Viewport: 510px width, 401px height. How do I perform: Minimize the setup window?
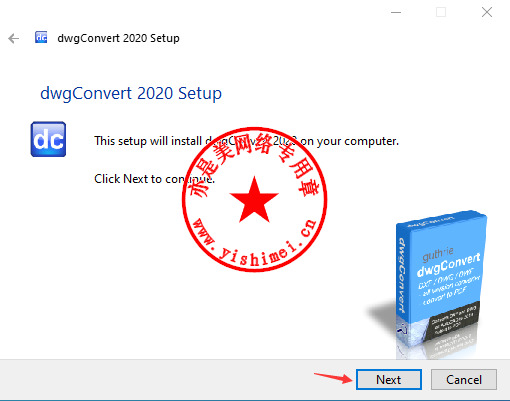396,12
